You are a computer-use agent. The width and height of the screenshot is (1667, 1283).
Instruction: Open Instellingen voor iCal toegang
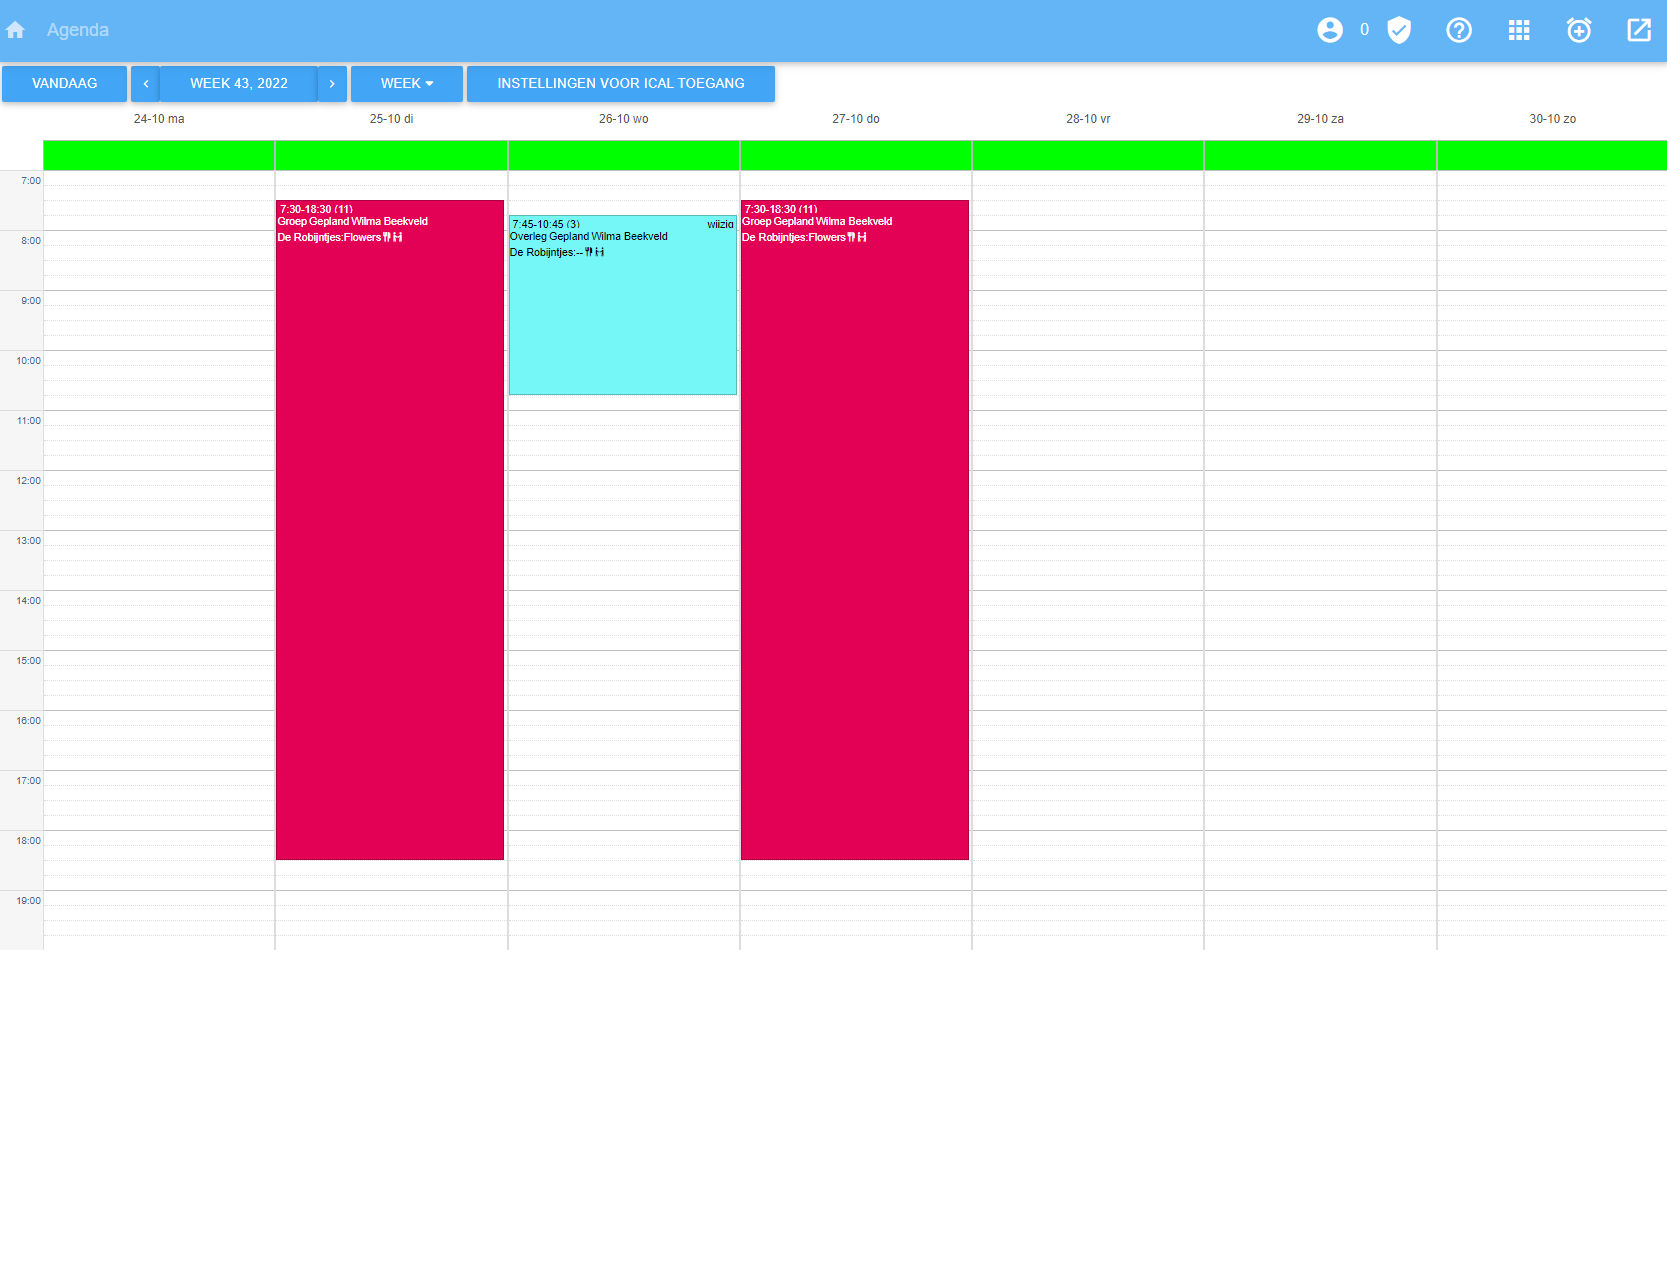coord(620,84)
